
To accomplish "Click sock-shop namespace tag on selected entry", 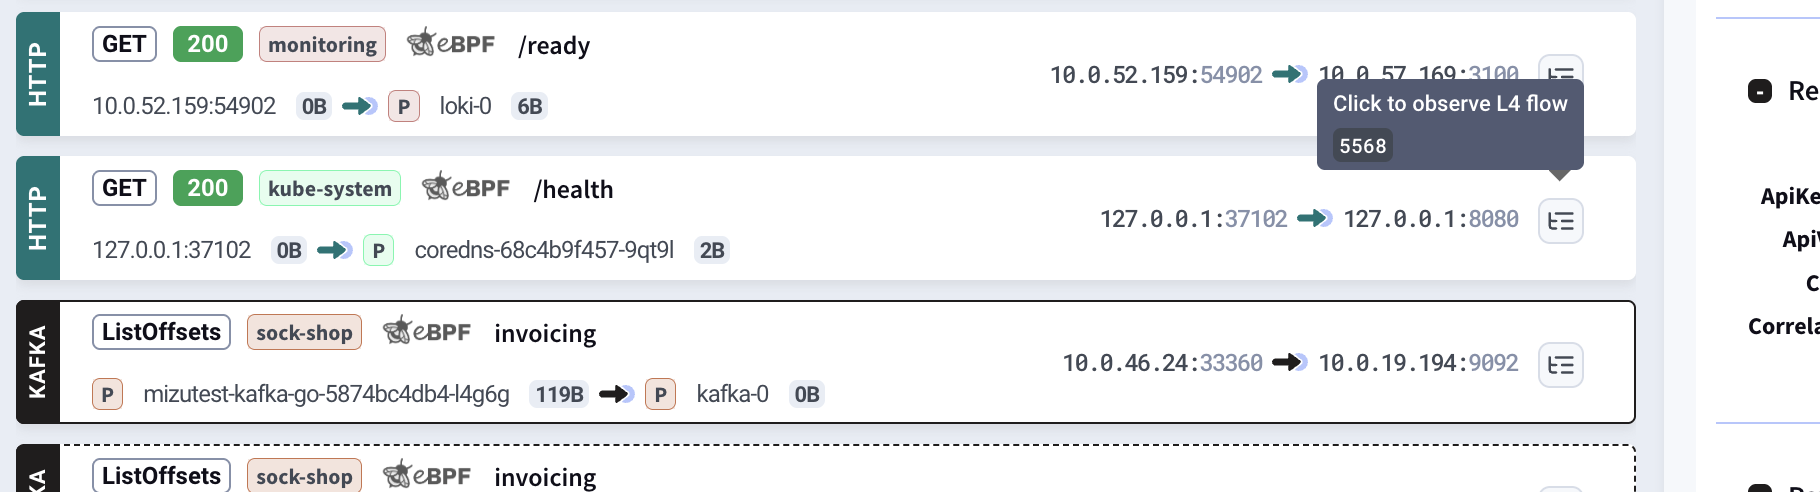I will (304, 333).
